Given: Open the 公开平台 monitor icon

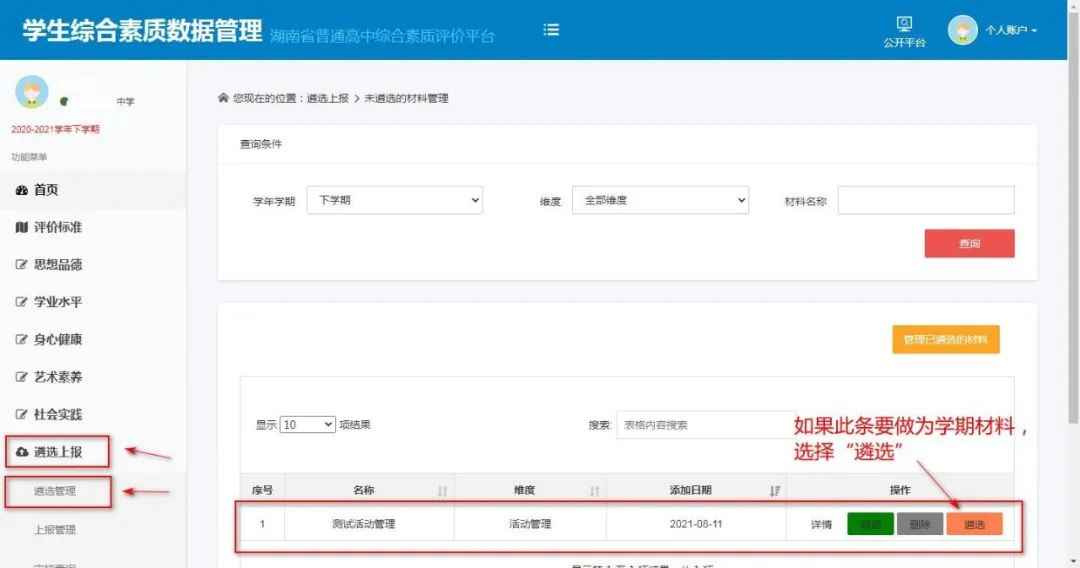Looking at the screenshot, I should (x=904, y=25).
